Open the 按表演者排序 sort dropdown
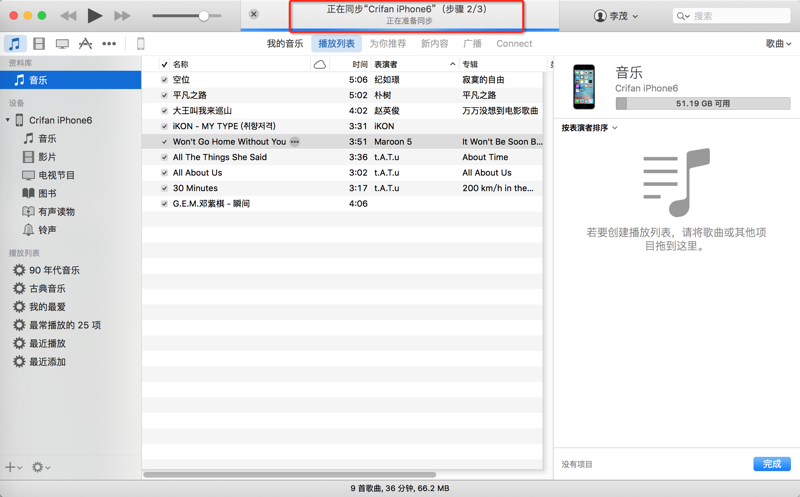The image size is (800, 497). pyautogui.click(x=589, y=128)
